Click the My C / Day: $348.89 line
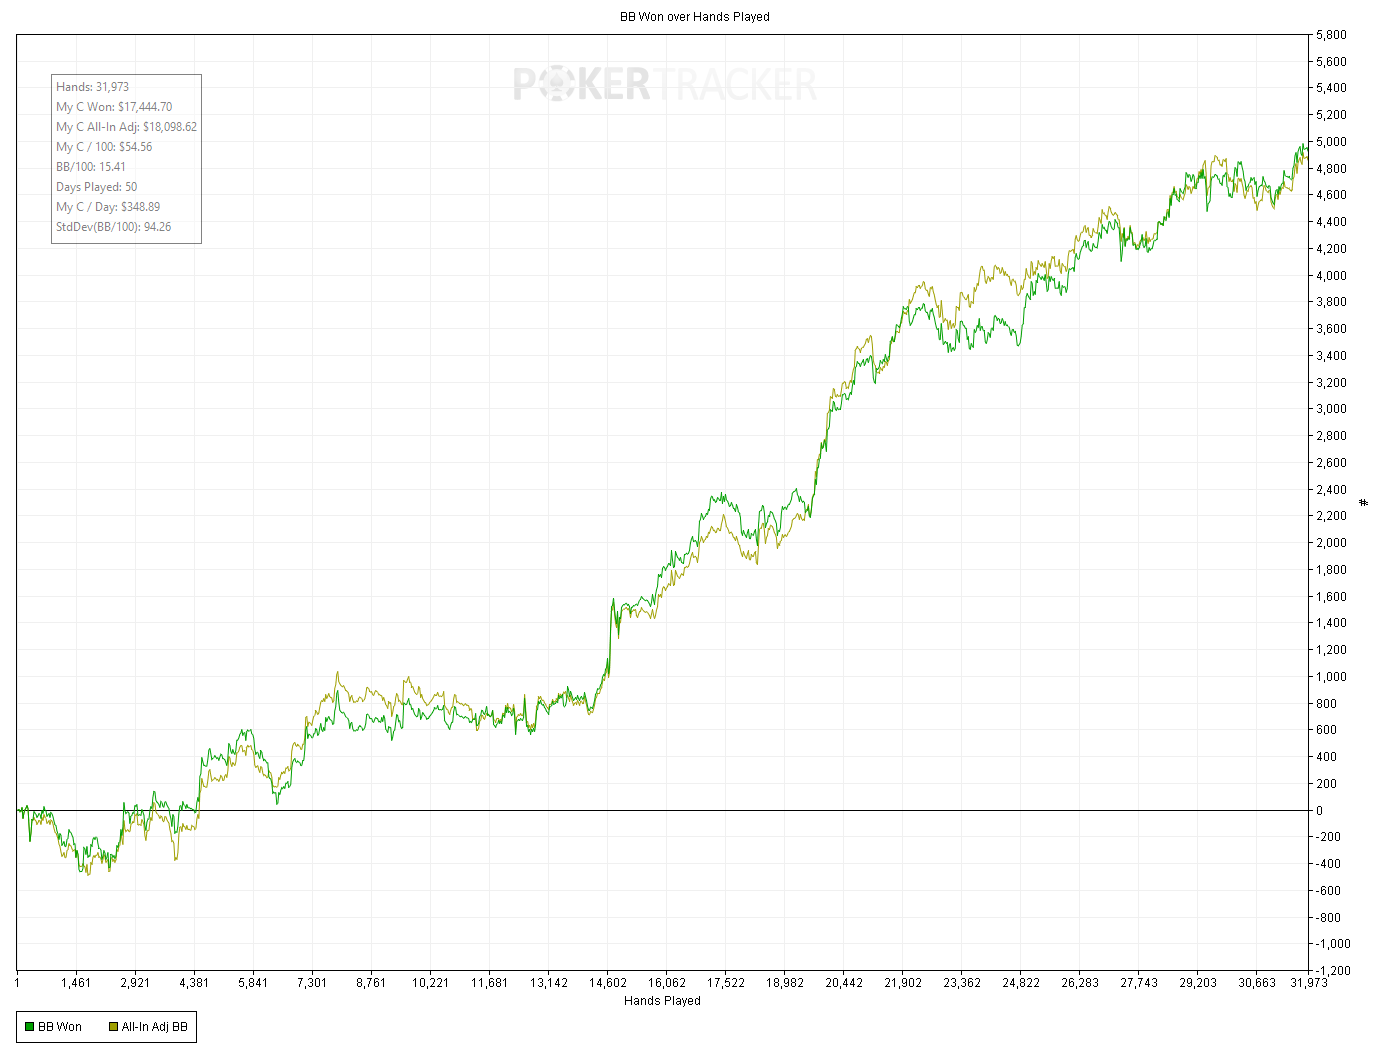Screen dimensions: 1380x1049 [108, 207]
